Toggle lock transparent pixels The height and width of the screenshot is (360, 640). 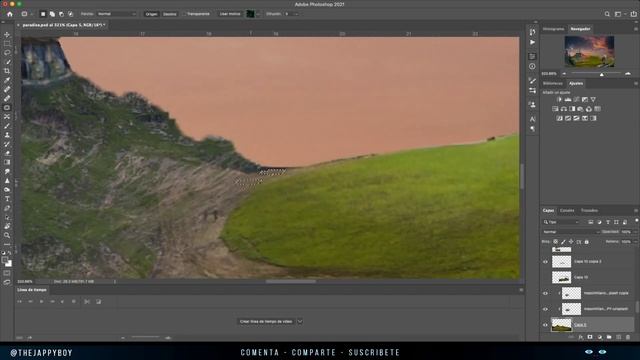coord(556,242)
